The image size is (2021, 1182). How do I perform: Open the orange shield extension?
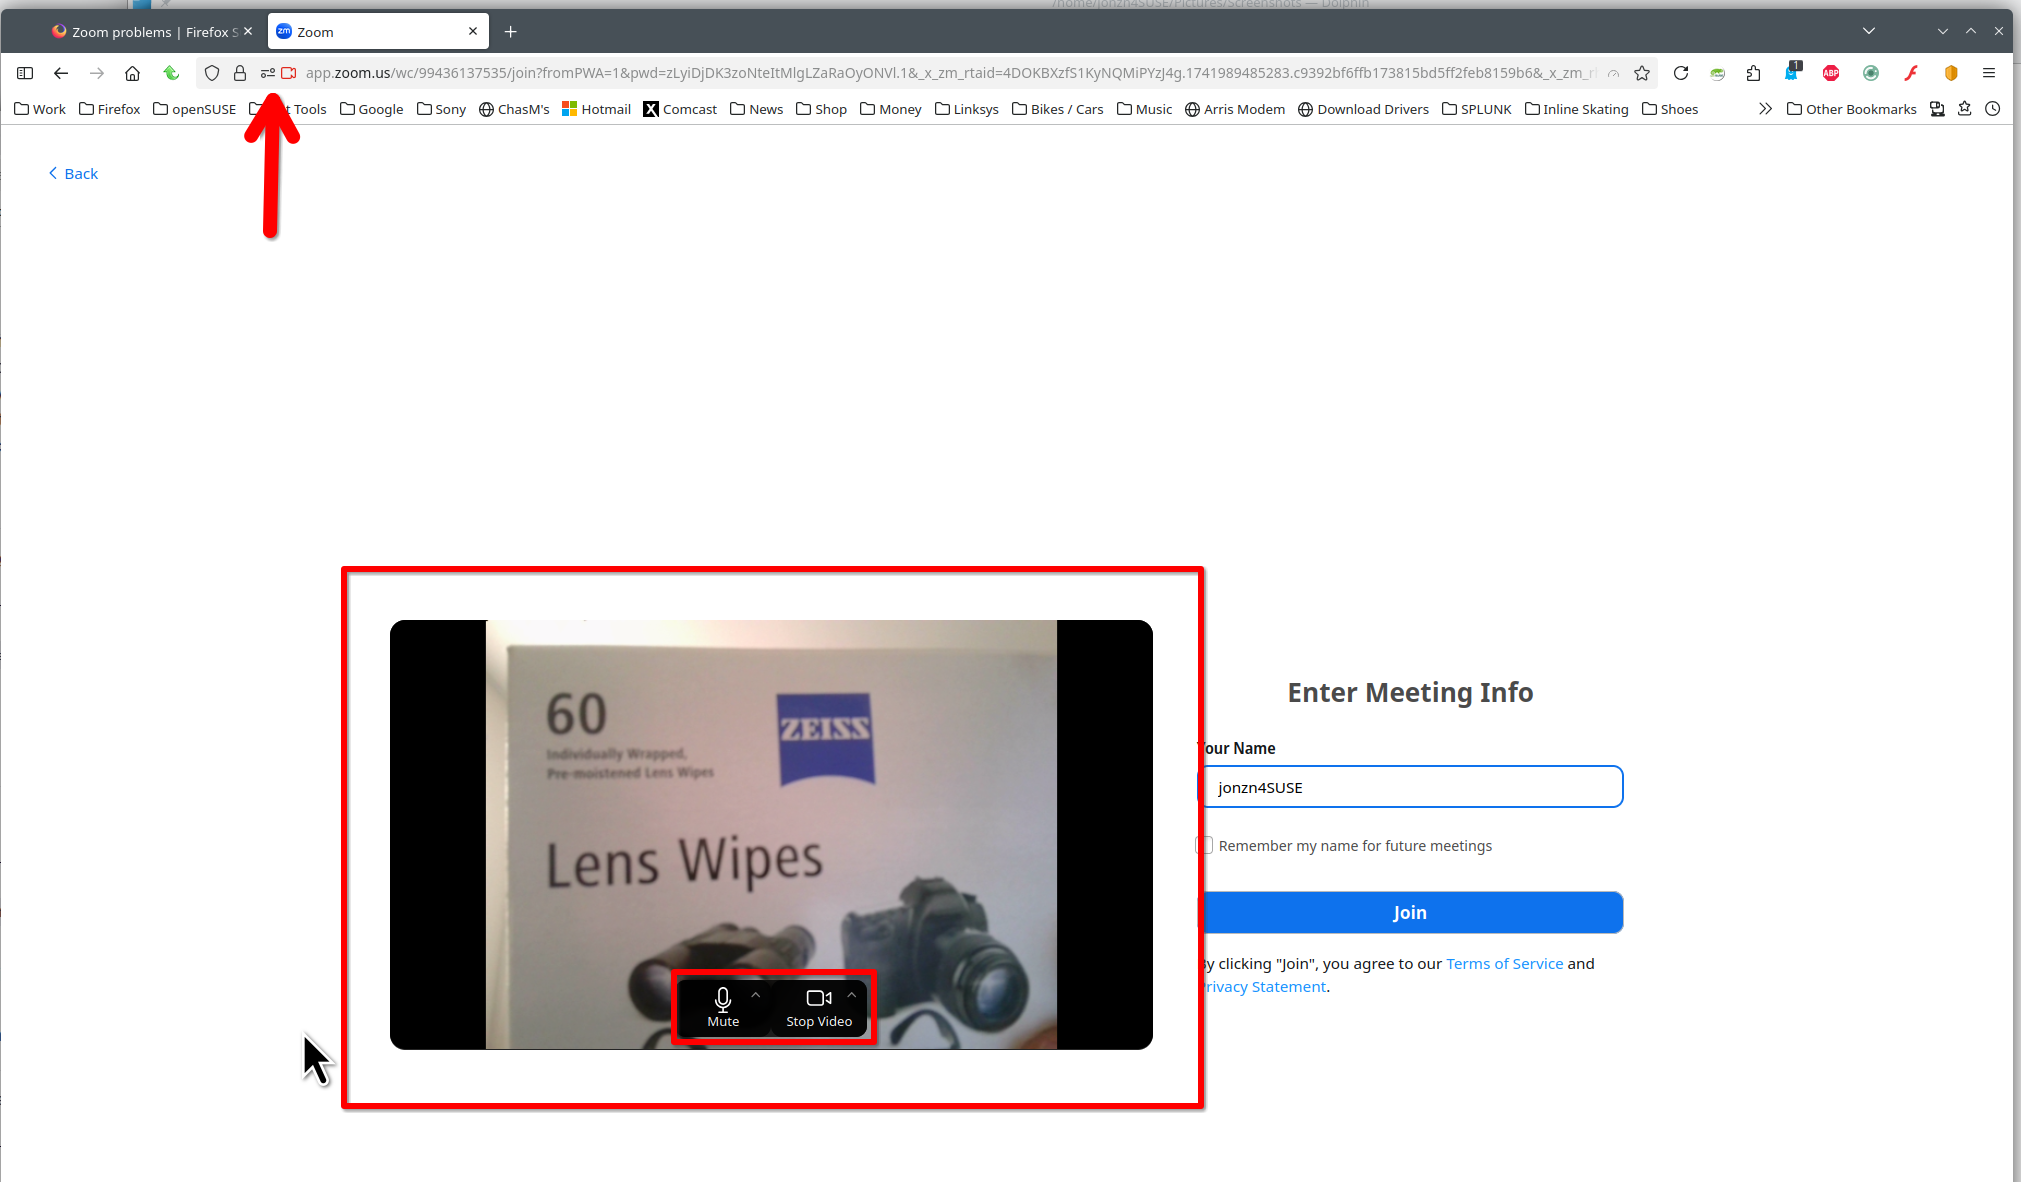pyautogui.click(x=1951, y=73)
